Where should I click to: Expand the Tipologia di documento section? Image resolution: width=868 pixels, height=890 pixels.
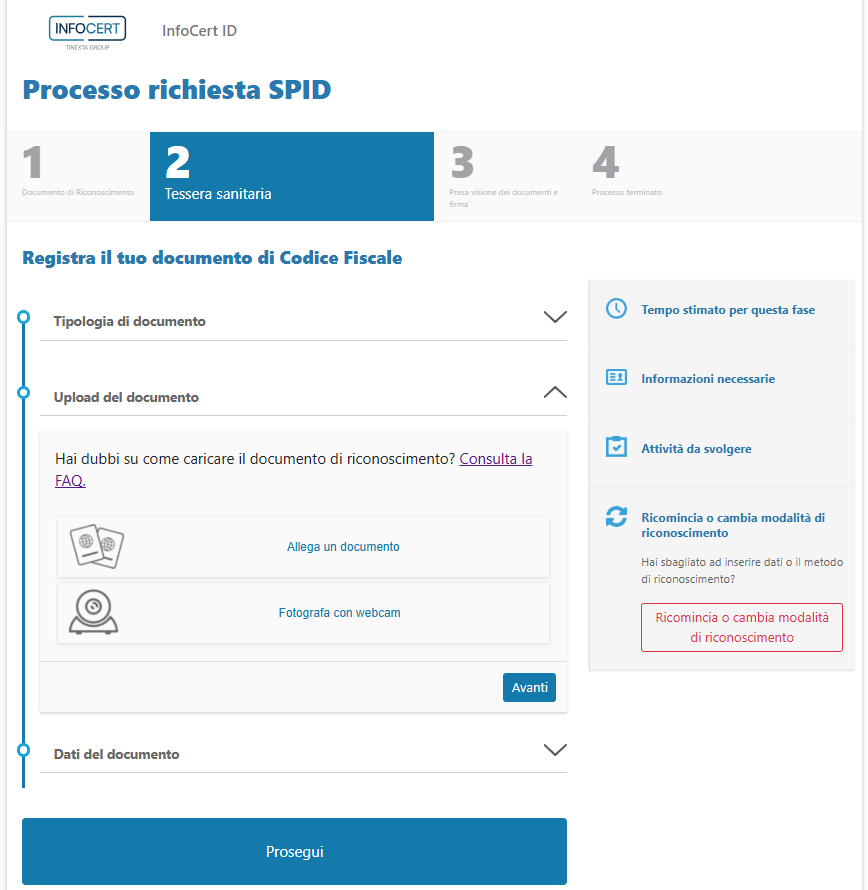(x=554, y=318)
